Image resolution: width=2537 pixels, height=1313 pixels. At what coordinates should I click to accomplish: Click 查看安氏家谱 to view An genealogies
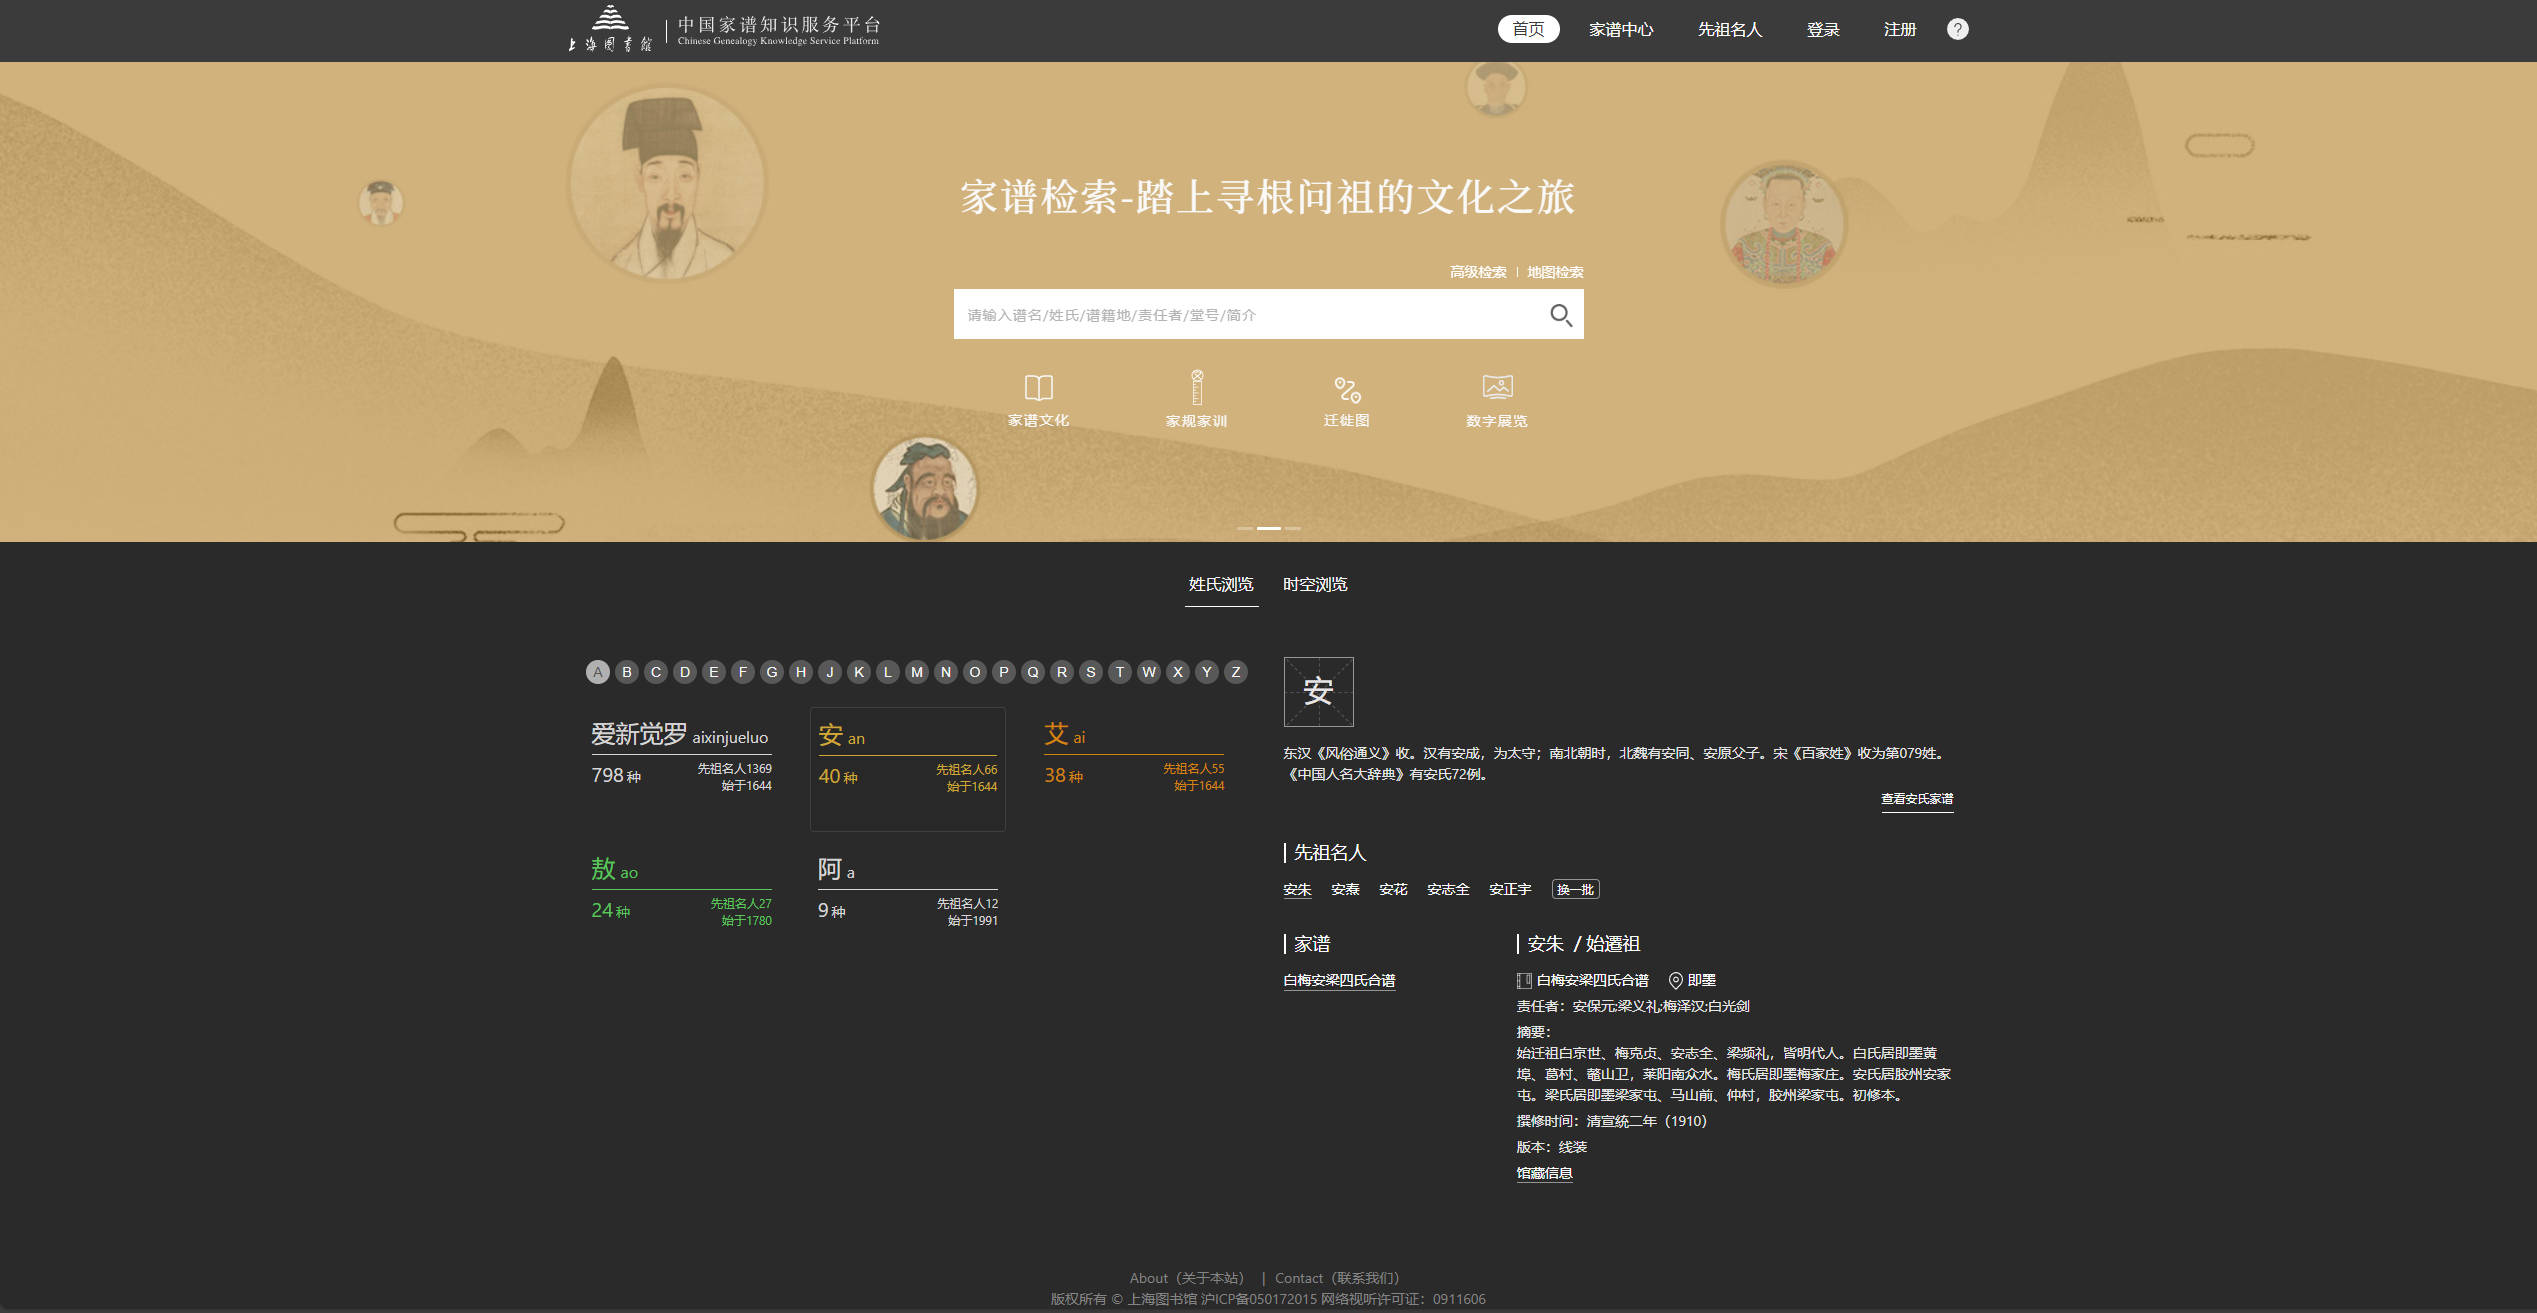coord(1916,799)
